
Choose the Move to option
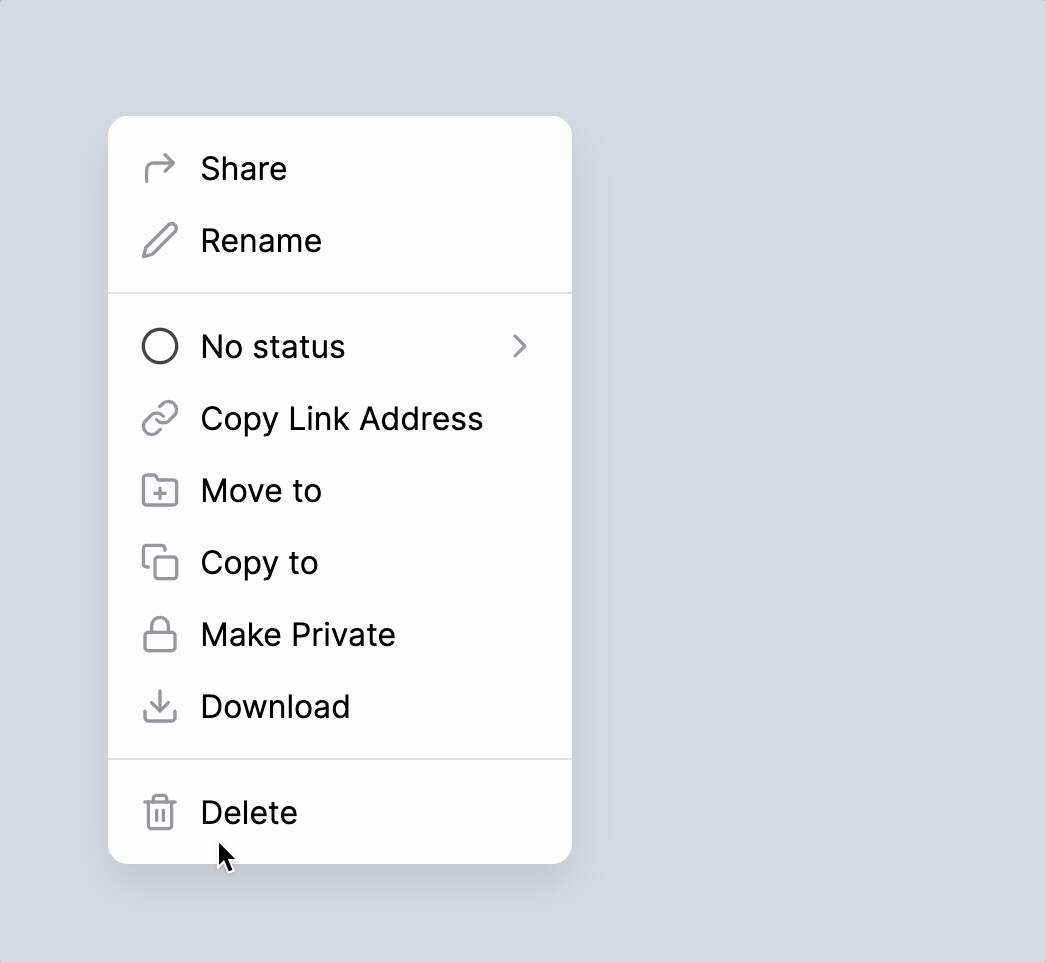(340, 490)
